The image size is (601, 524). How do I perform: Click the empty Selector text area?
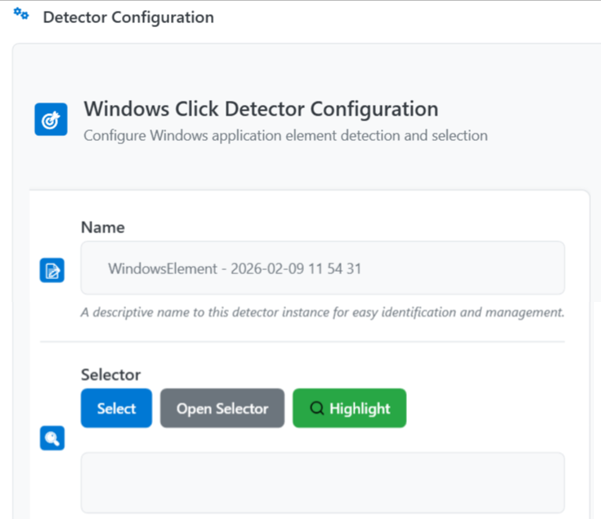coord(323,483)
